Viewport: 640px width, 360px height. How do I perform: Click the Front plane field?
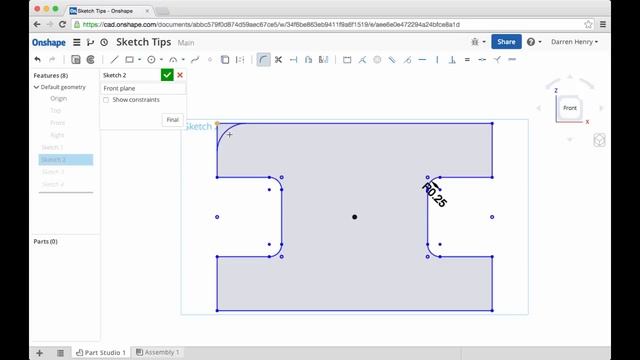click(x=143, y=88)
